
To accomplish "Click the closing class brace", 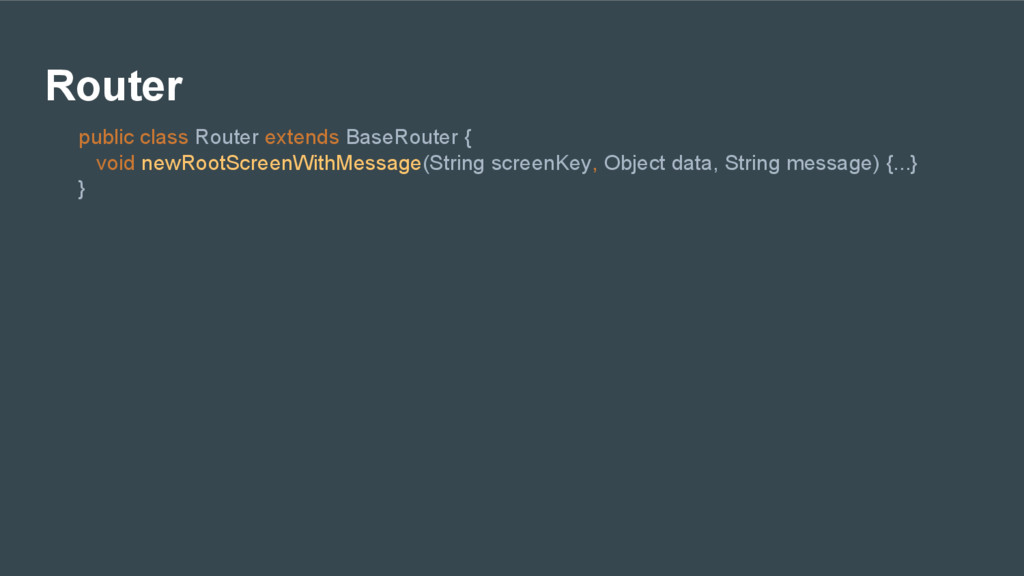I will 82,189.
